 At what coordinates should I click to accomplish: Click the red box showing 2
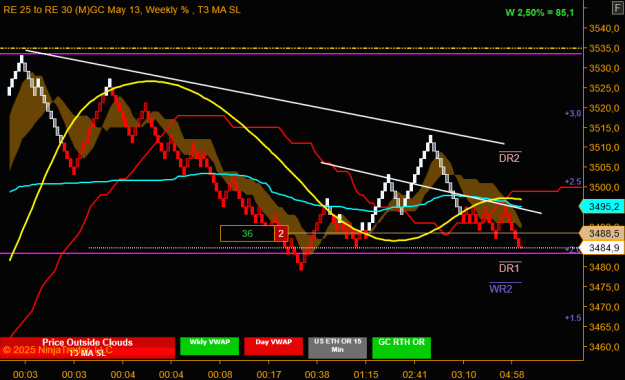coord(281,233)
